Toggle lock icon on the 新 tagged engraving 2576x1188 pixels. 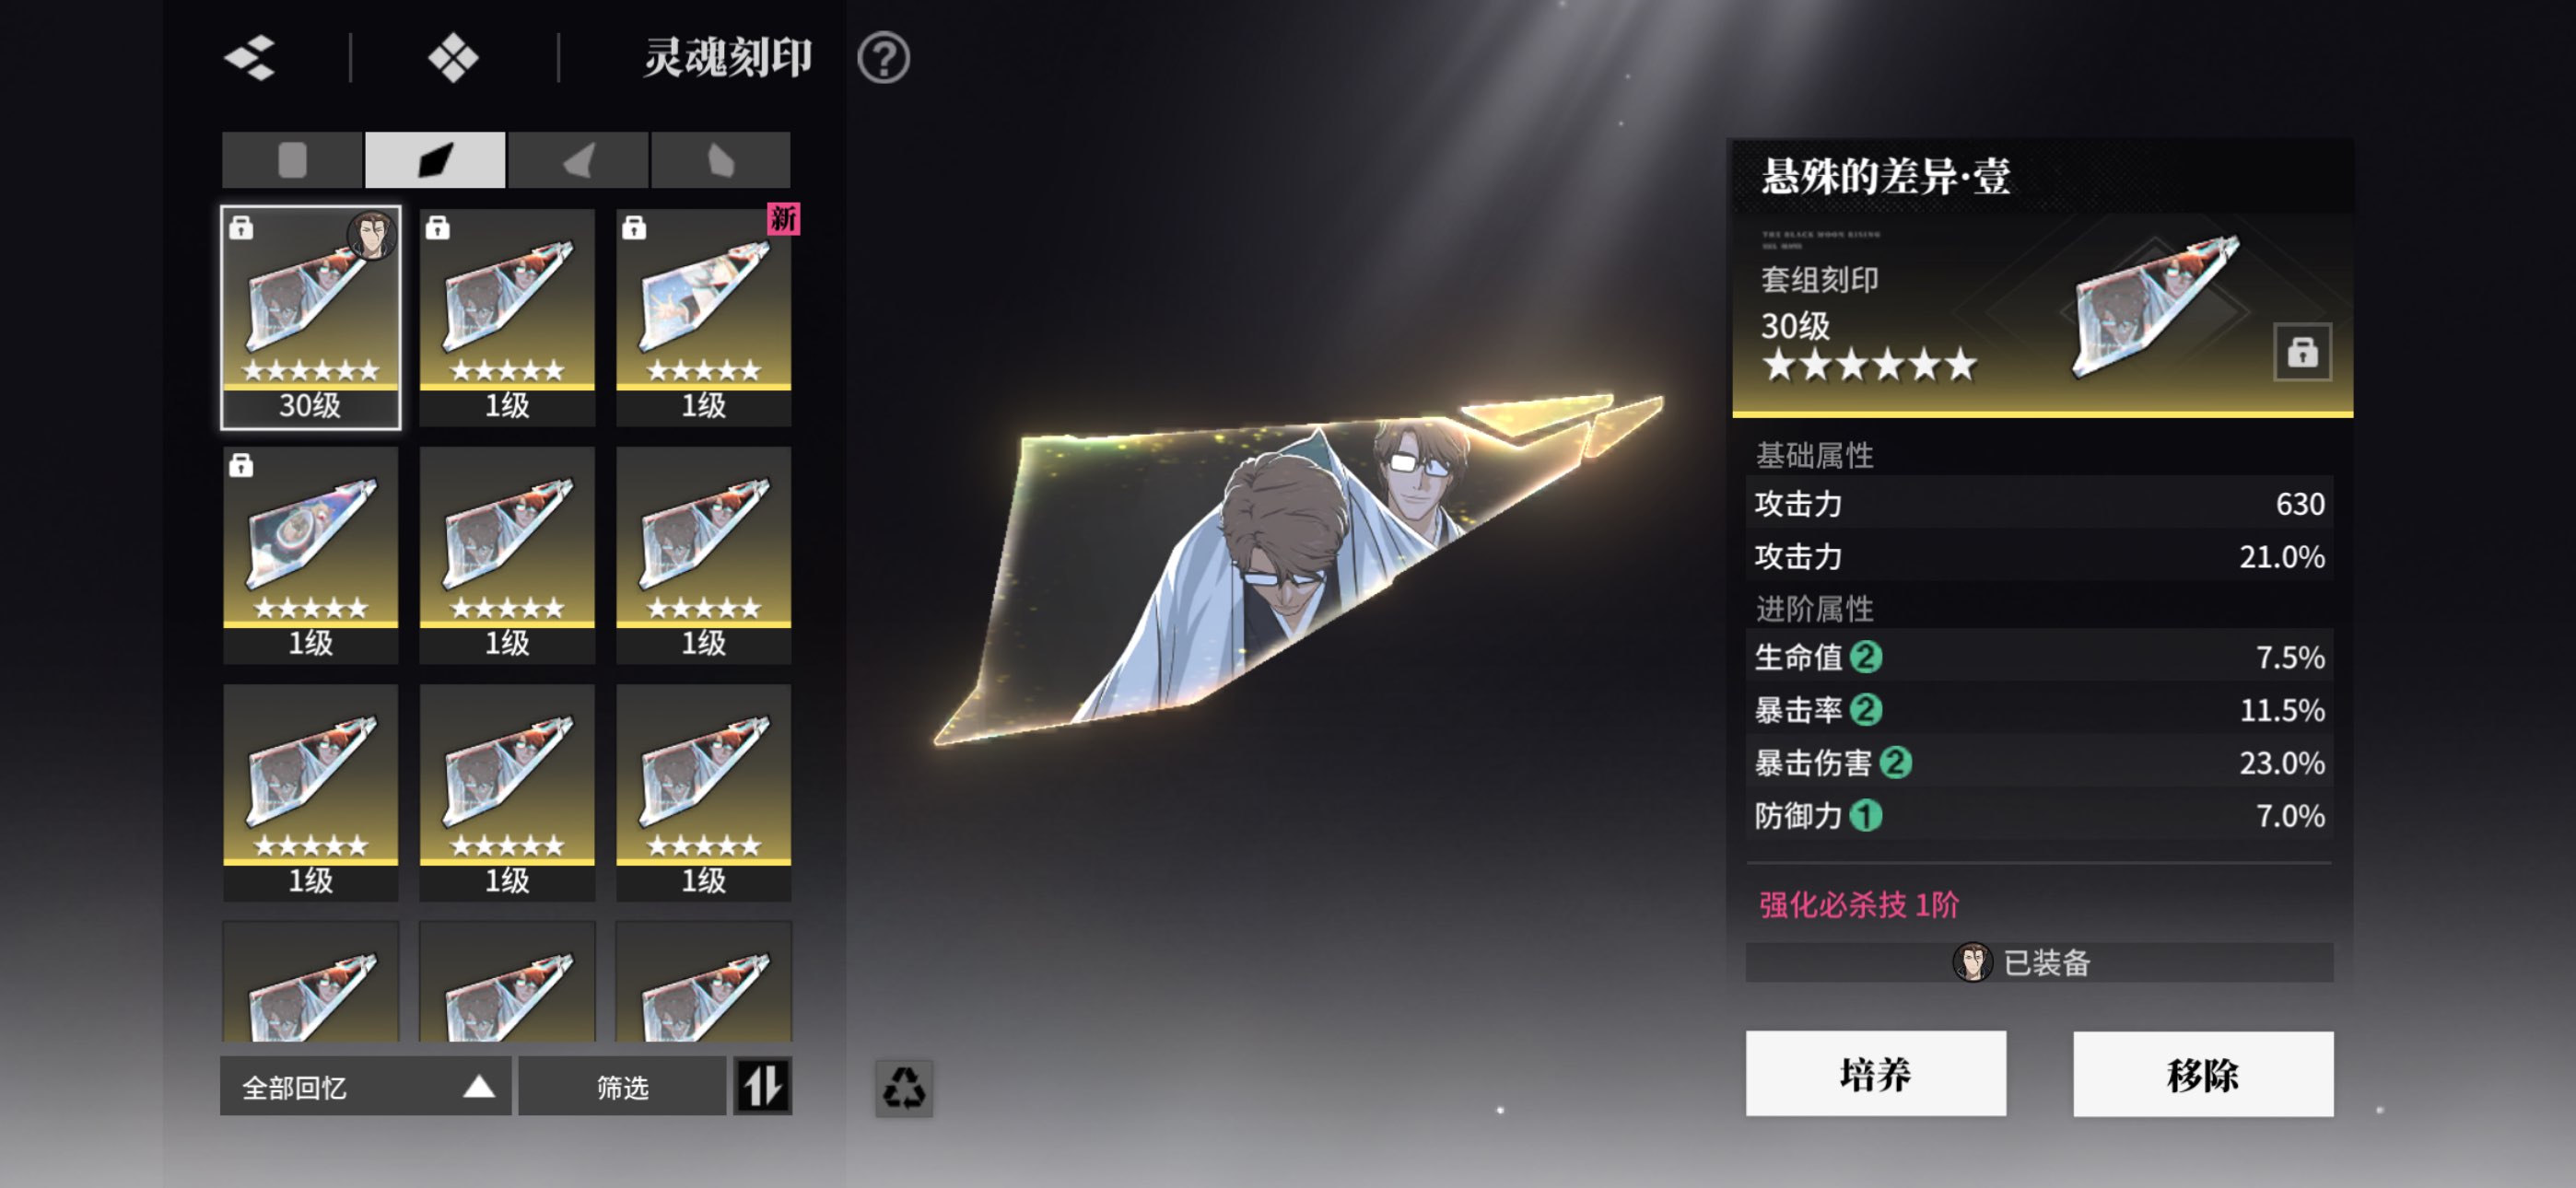coord(634,228)
